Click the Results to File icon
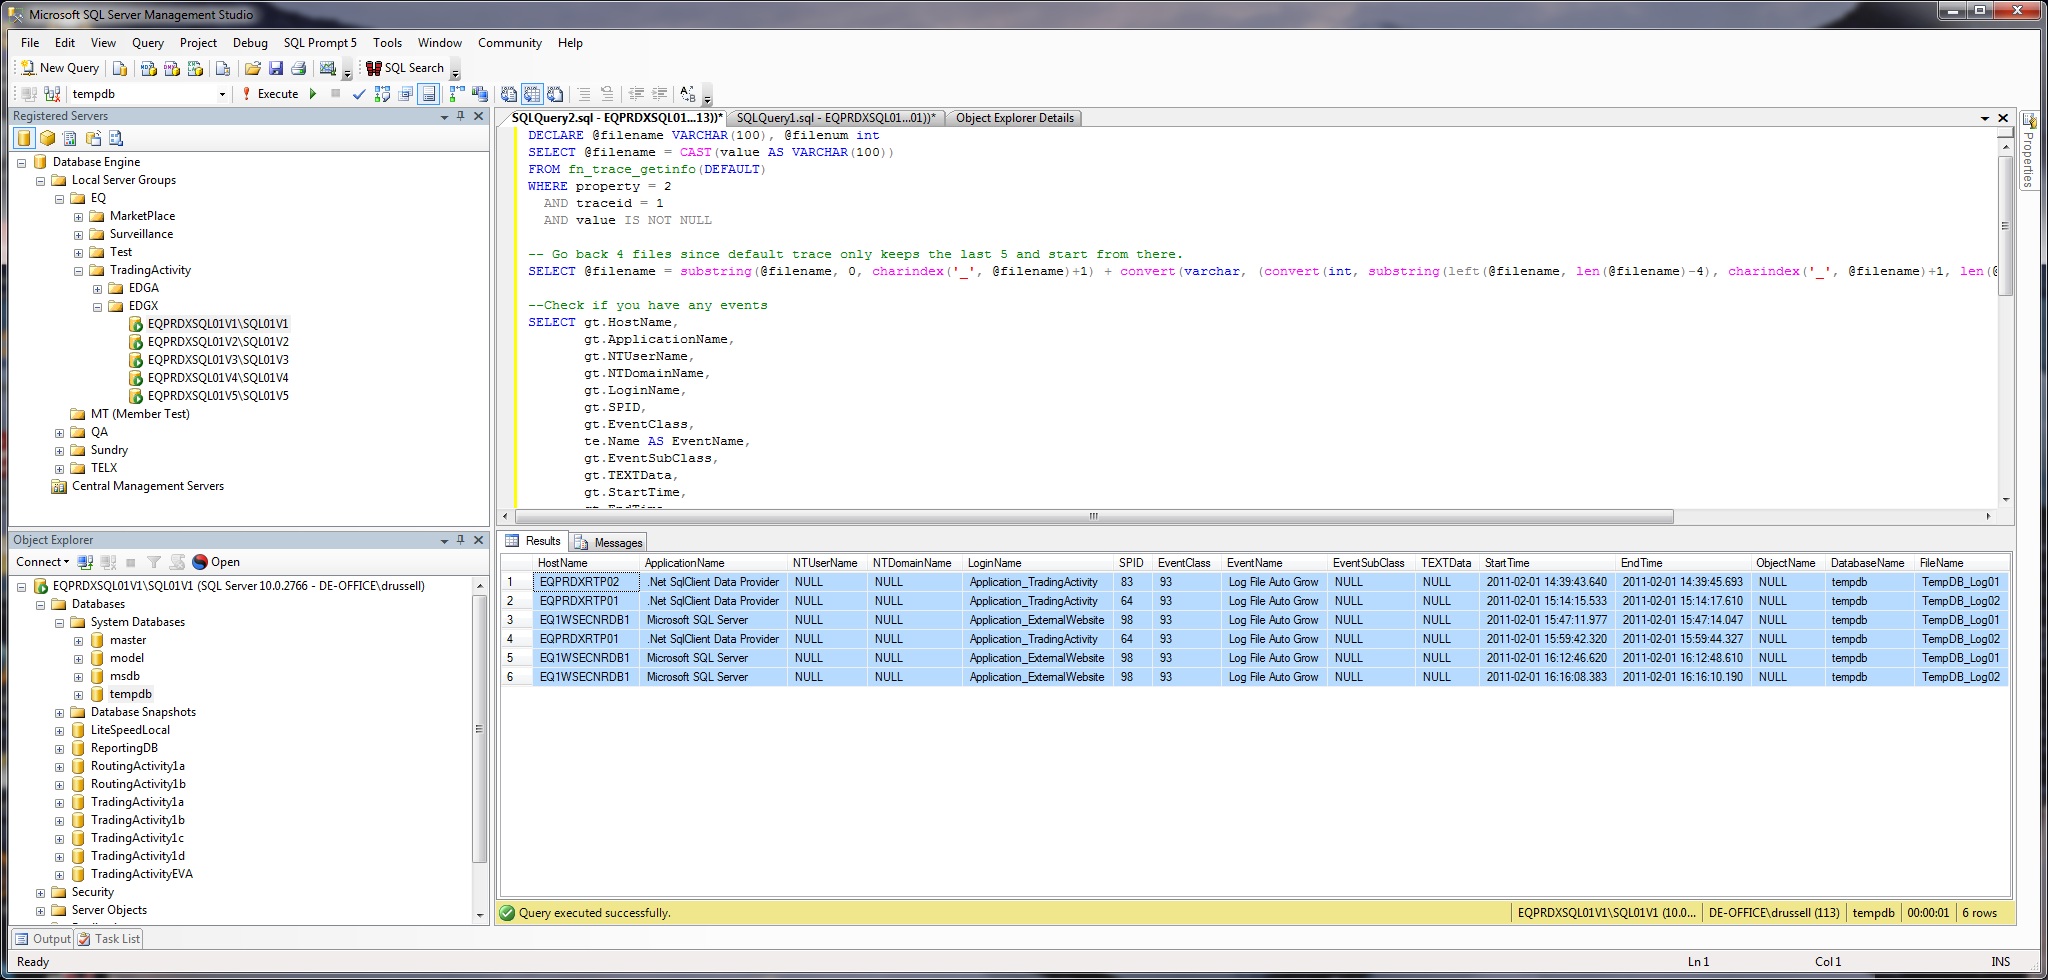 (x=553, y=94)
